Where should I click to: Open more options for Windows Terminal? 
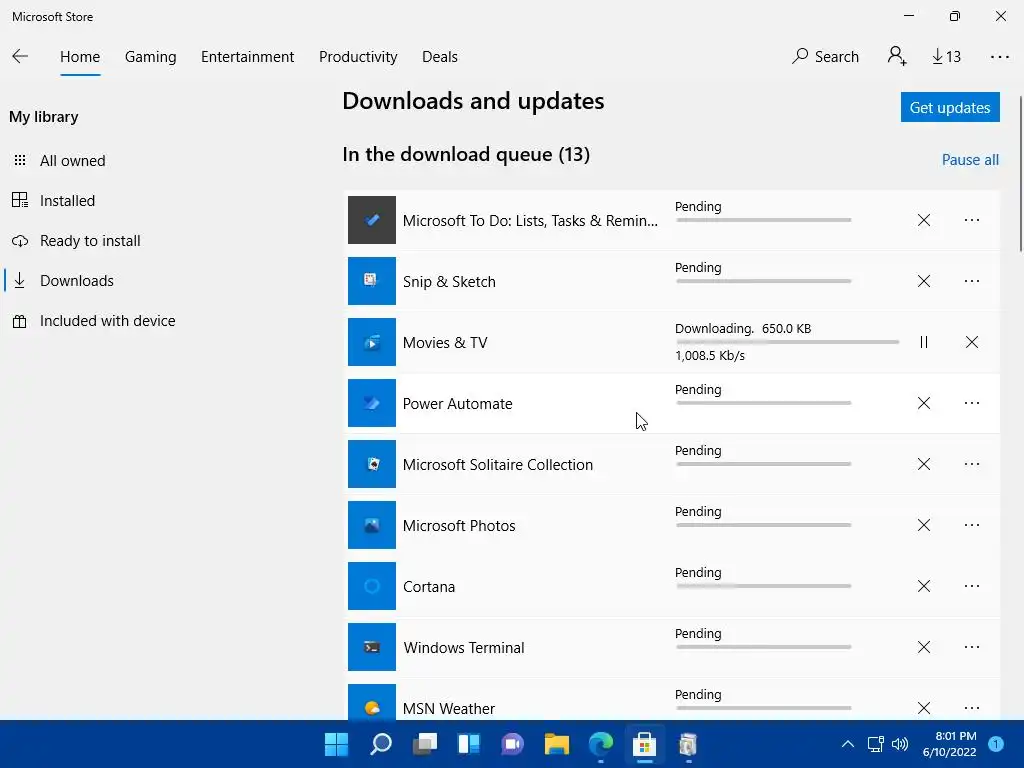coord(972,647)
